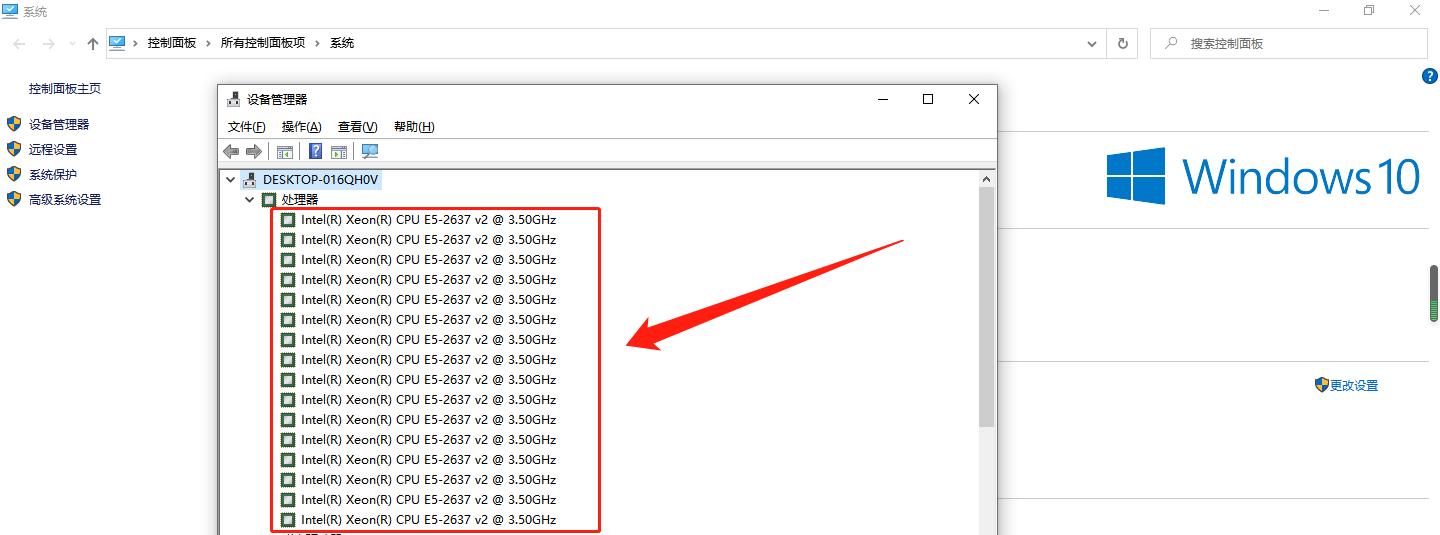
Task: Minimize the 设备管理器 window
Action: click(883, 99)
